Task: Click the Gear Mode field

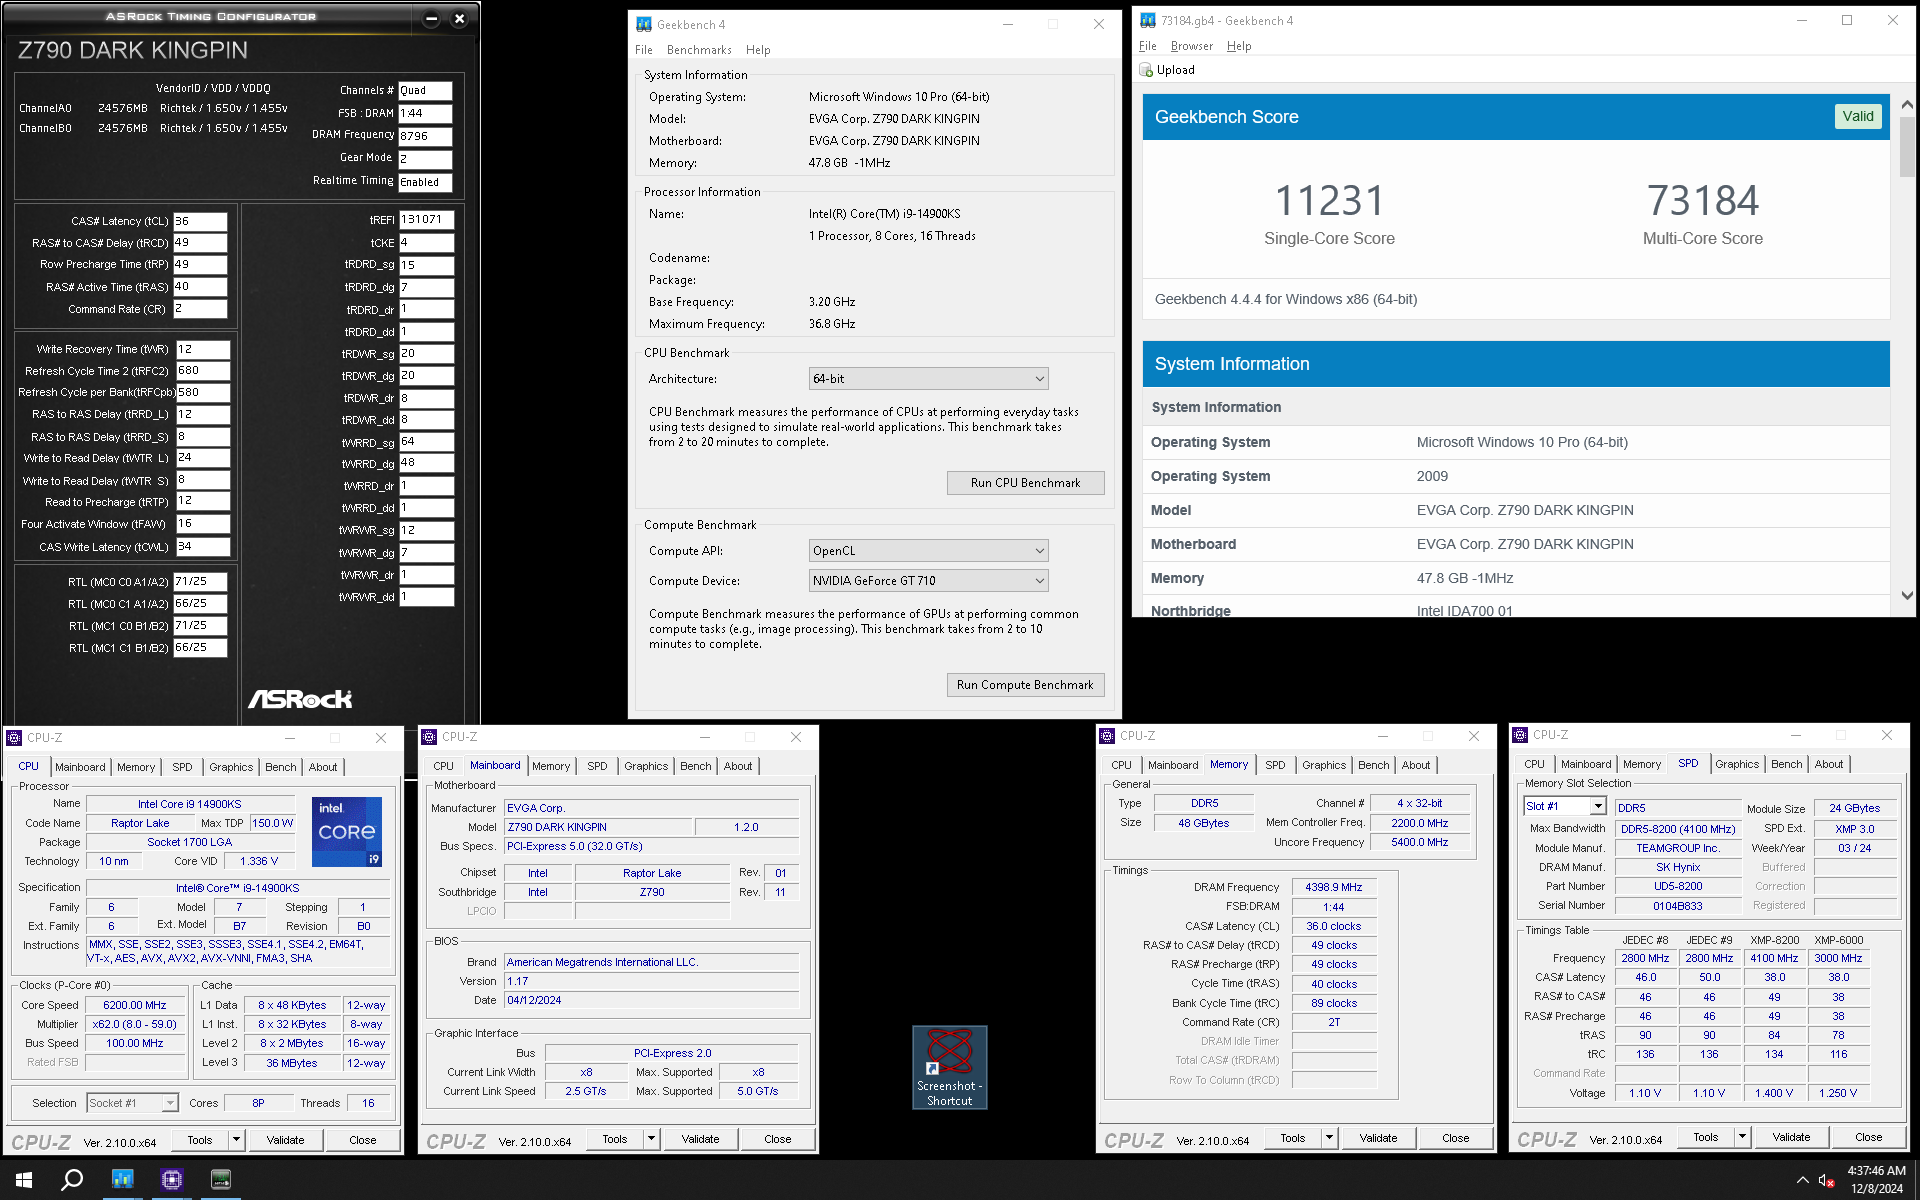Action: coord(425,159)
